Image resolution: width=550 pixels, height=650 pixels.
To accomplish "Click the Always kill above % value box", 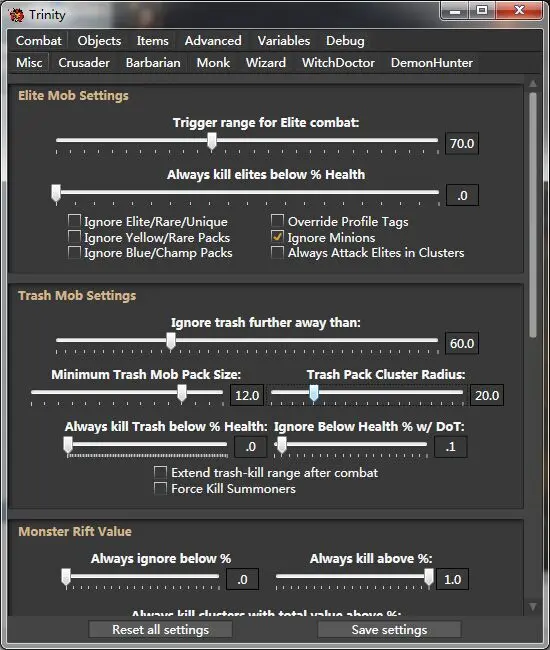I will [x=452, y=579].
